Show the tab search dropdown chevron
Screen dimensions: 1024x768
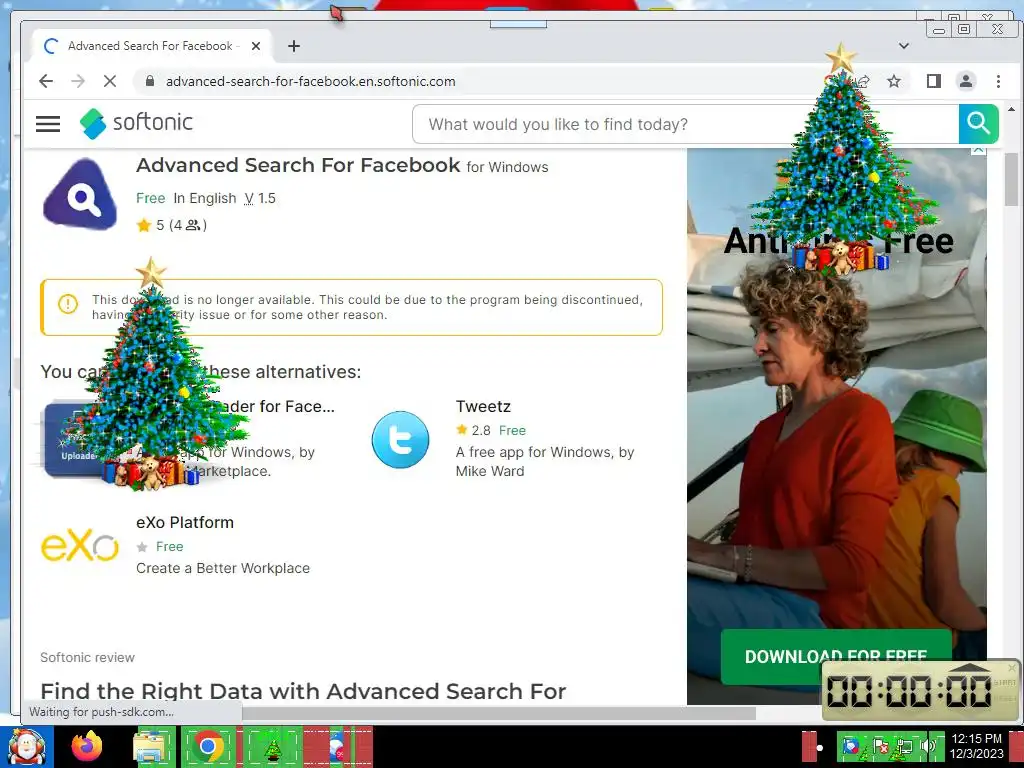click(x=904, y=46)
